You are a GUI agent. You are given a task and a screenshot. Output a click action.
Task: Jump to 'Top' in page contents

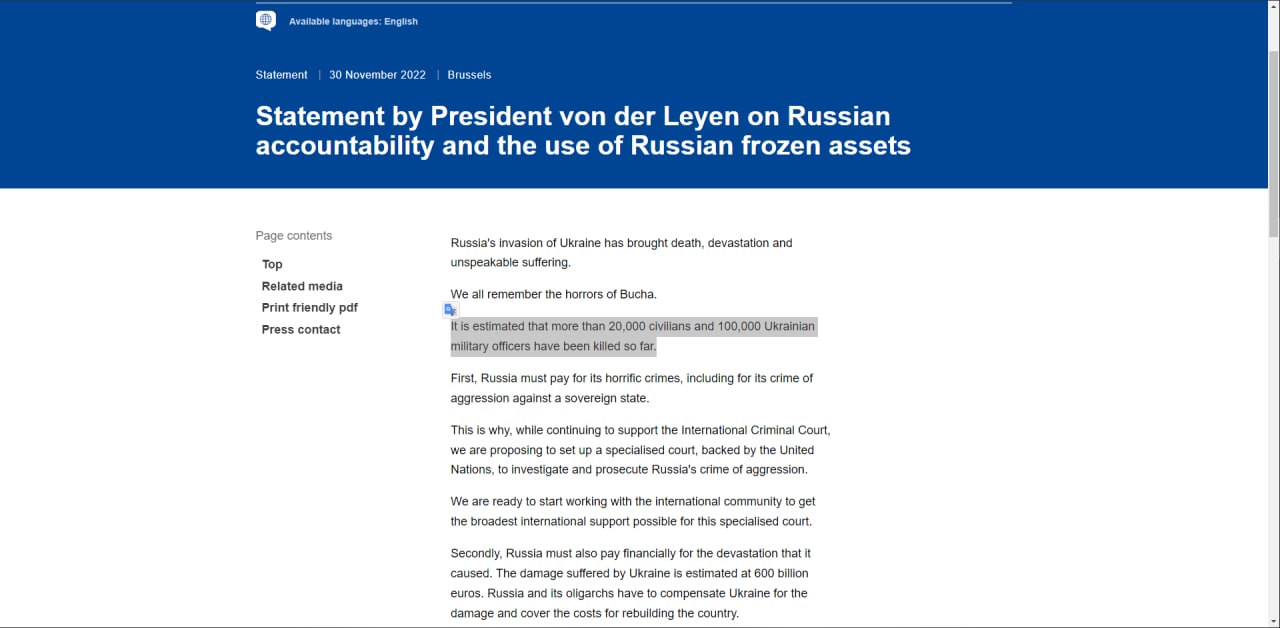(272, 264)
